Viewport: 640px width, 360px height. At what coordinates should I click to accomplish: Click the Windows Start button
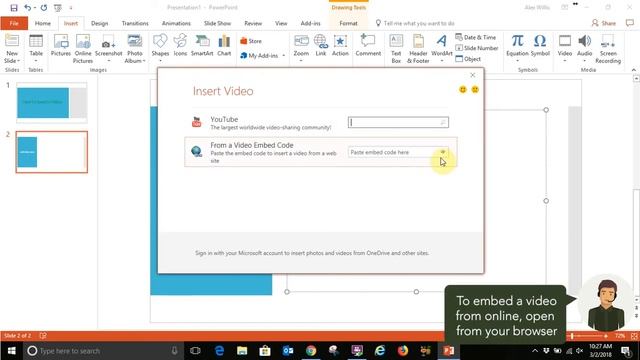click(11, 351)
